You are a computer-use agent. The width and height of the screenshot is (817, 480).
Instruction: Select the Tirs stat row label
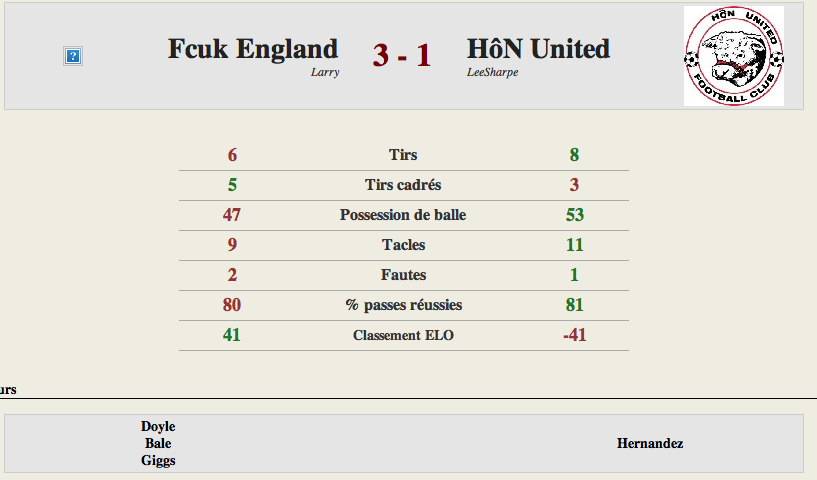403,155
